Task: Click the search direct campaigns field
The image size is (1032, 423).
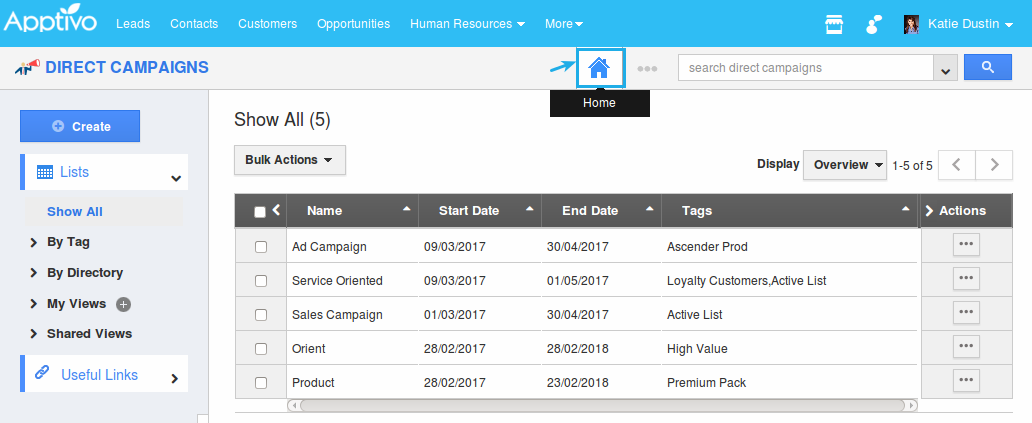Action: [x=805, y=68]
